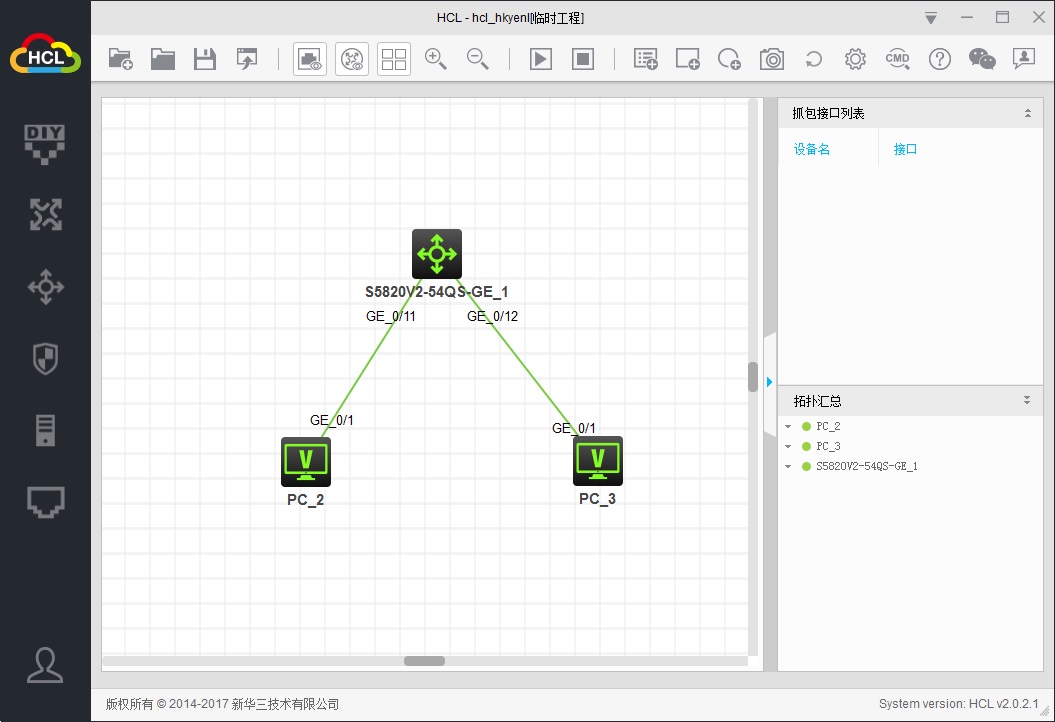Viewport: 1055px width, 722px height.
Task: Toggle the show device names button
Action: [x=352, y=59]
